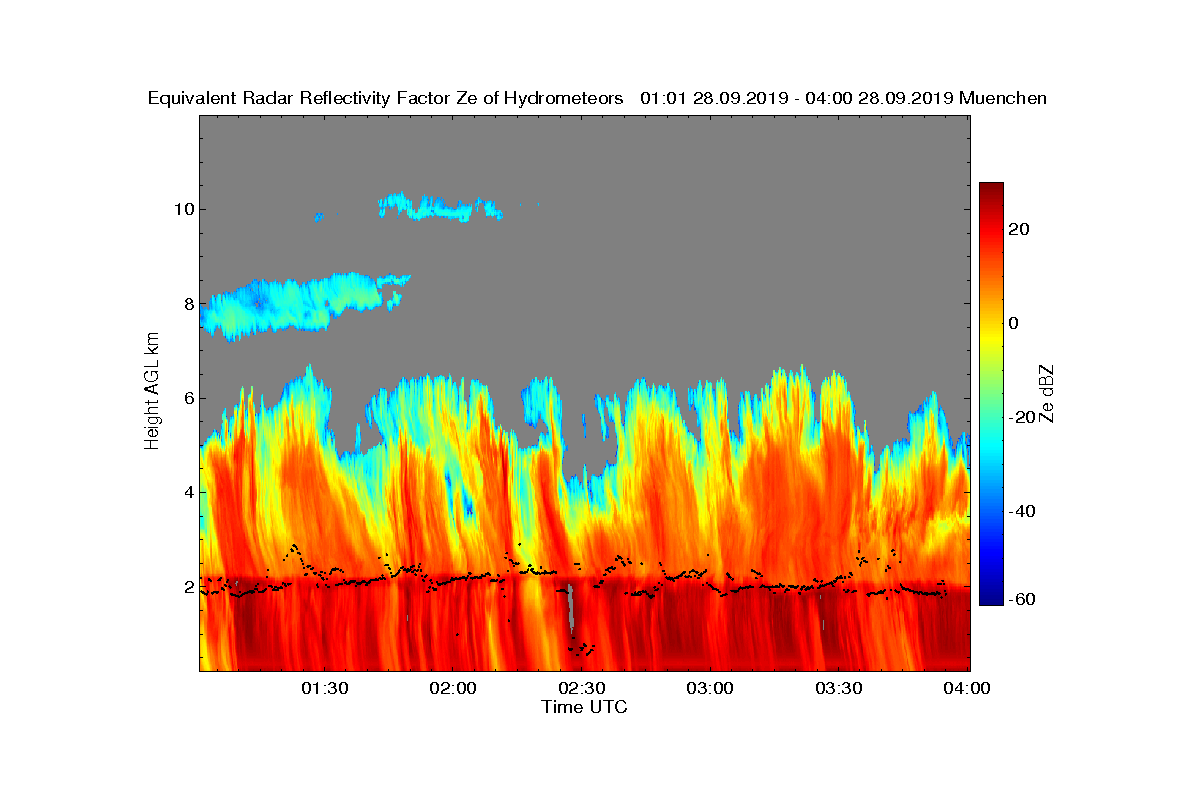
Task: Click the dark red top of the colorbar
Action: [x=991, y=192]
